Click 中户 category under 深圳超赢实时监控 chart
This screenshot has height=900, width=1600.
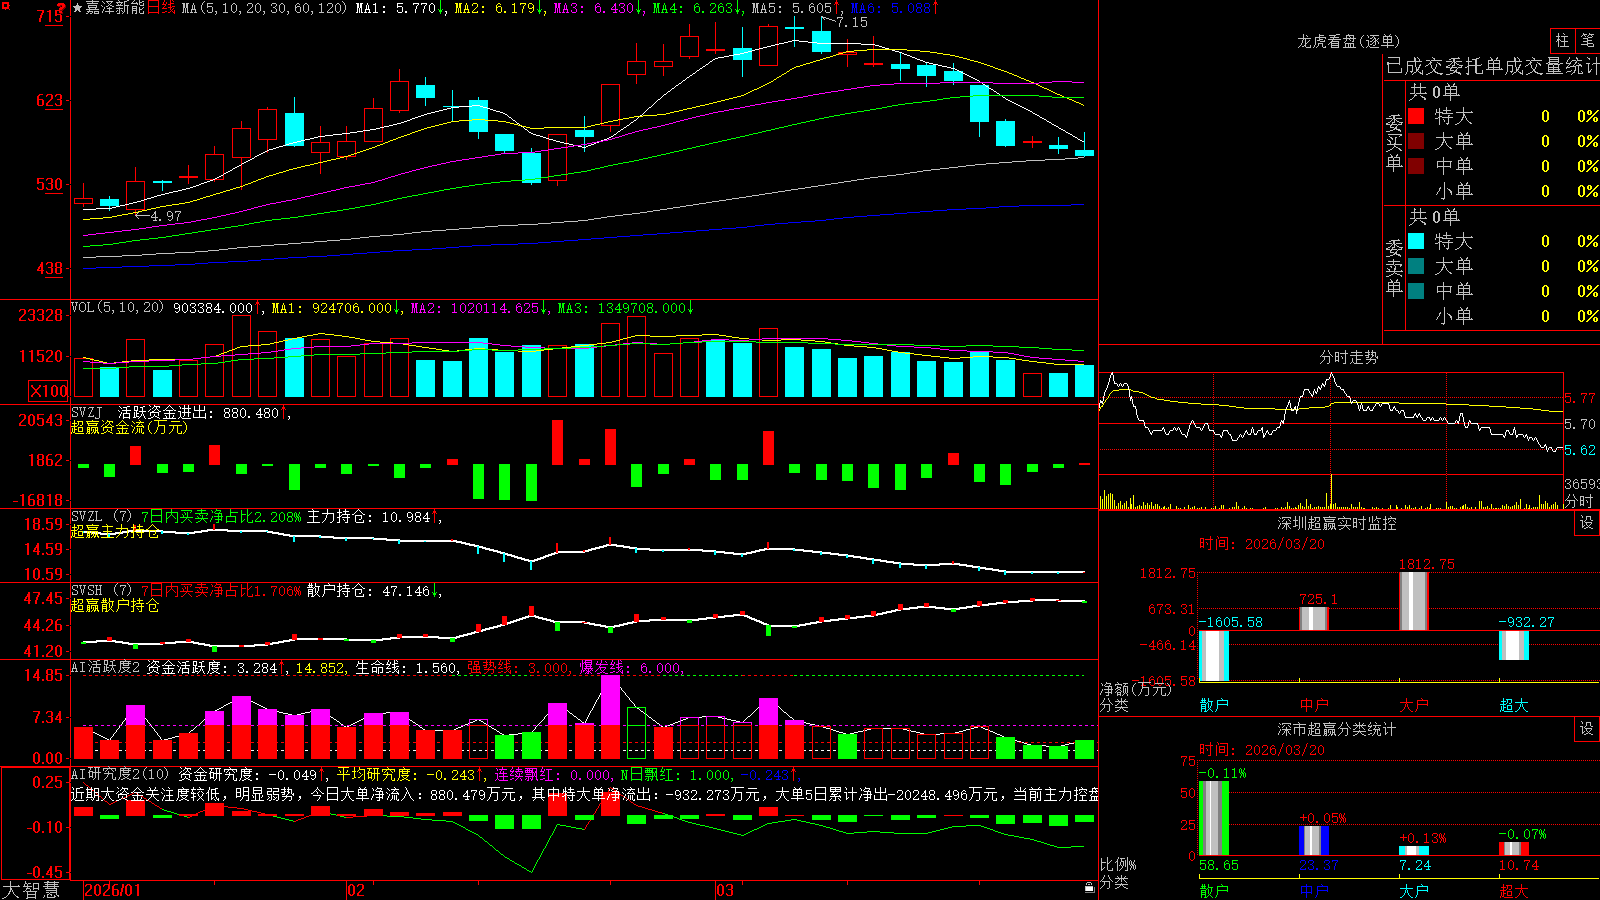[1314, 705]
